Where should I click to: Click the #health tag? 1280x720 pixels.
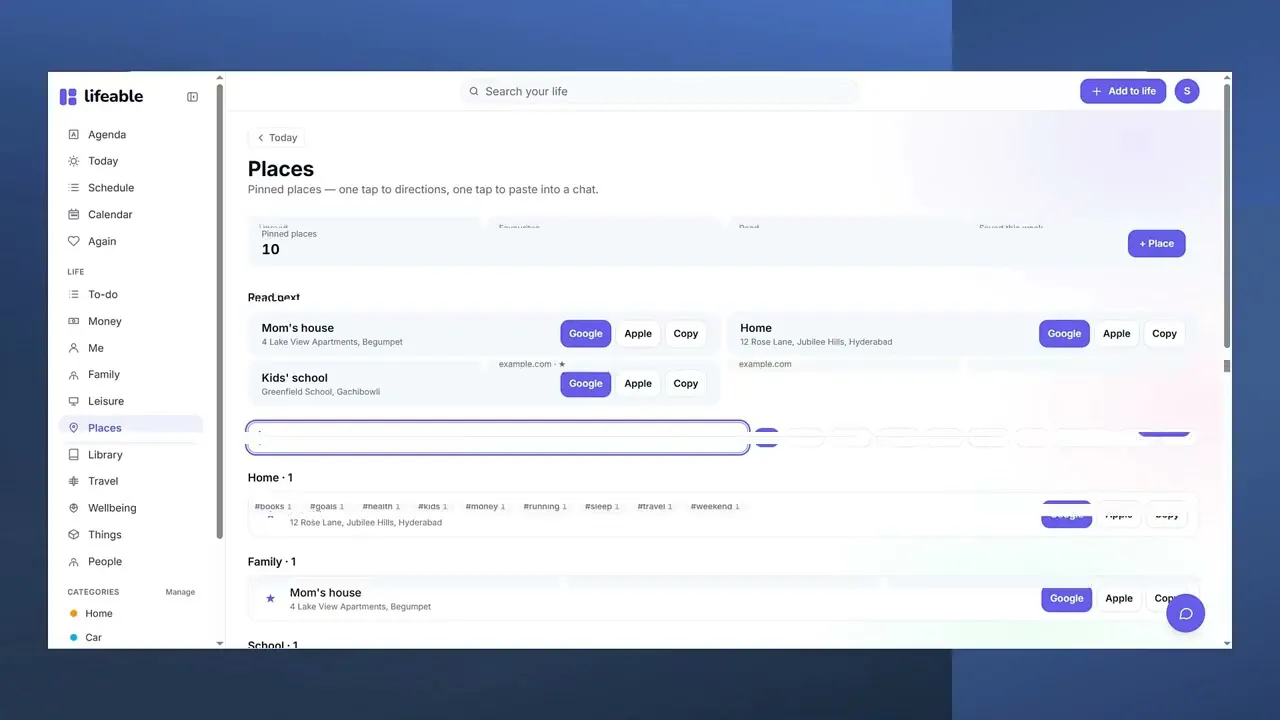tap(381, 507)
